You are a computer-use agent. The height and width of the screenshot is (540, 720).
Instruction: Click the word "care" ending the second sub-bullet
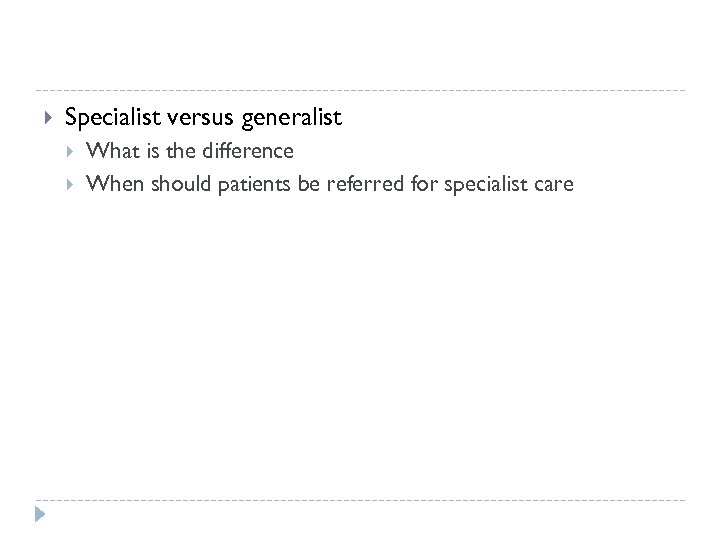point(554,184)
